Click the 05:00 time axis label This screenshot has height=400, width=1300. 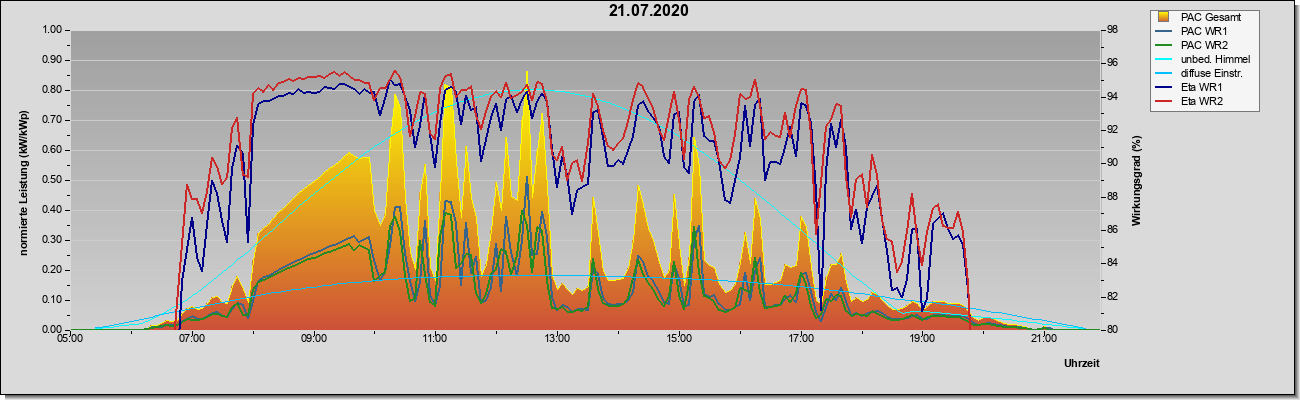71,338
